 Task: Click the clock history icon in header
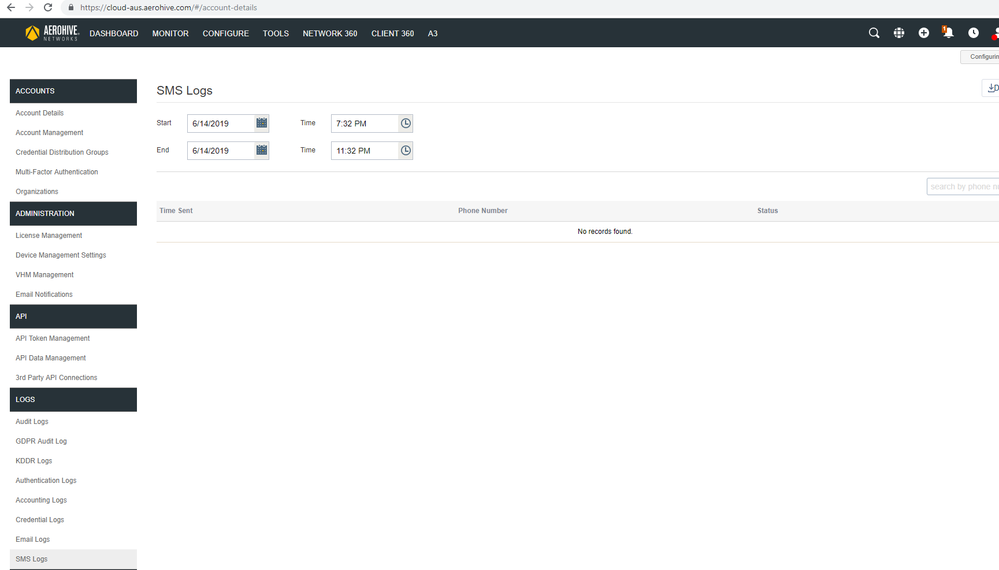coord(974,33)
